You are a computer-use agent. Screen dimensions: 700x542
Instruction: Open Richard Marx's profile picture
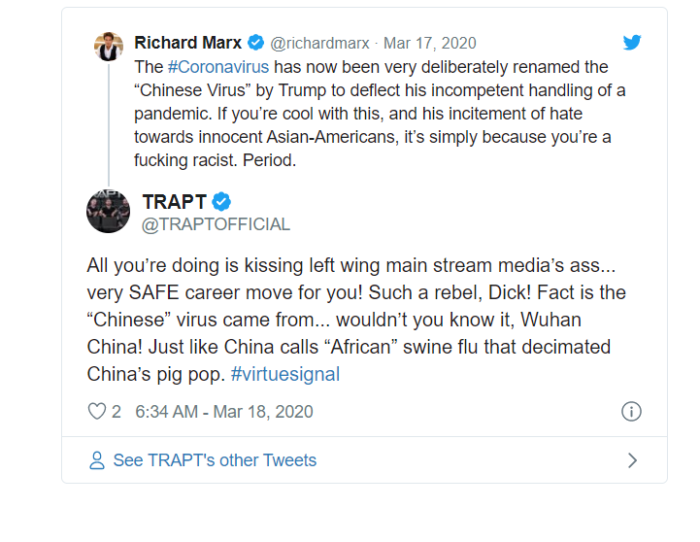click(x=108, y=46)
